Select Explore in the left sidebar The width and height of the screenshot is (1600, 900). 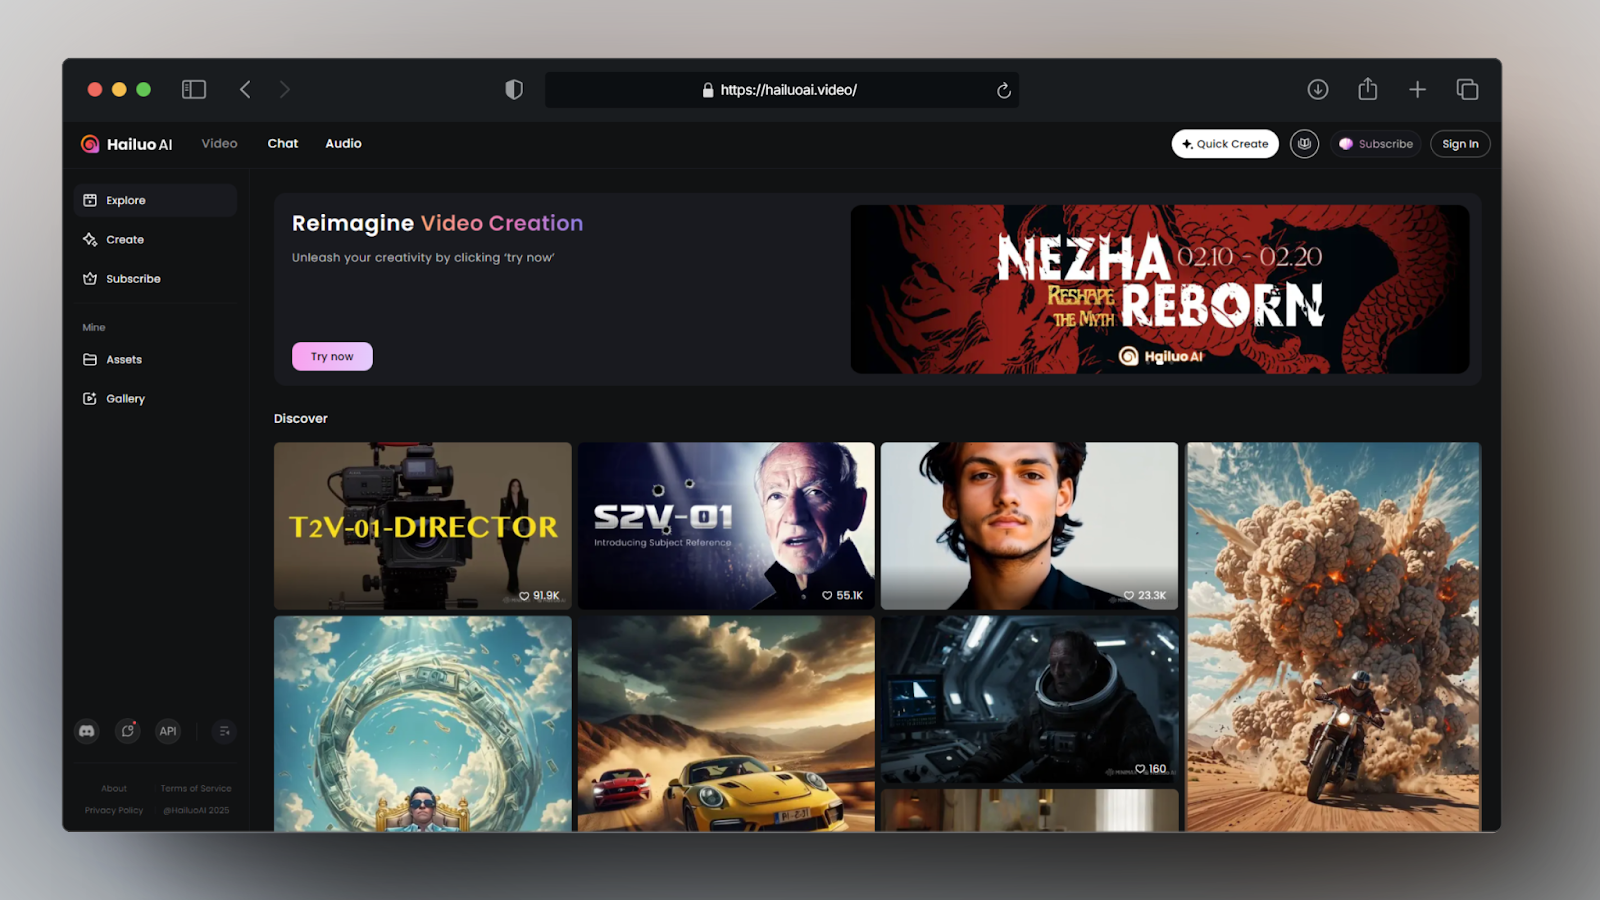[155, 200]
